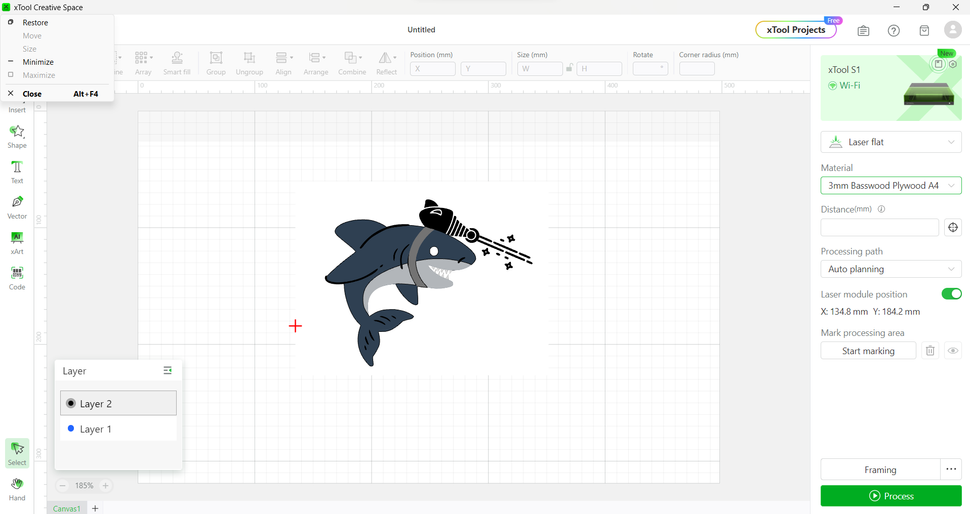Choose Minimize in the window menu
Image resolution: width=970 pixels, height=514 pixels.
click(x=38, y=62)
